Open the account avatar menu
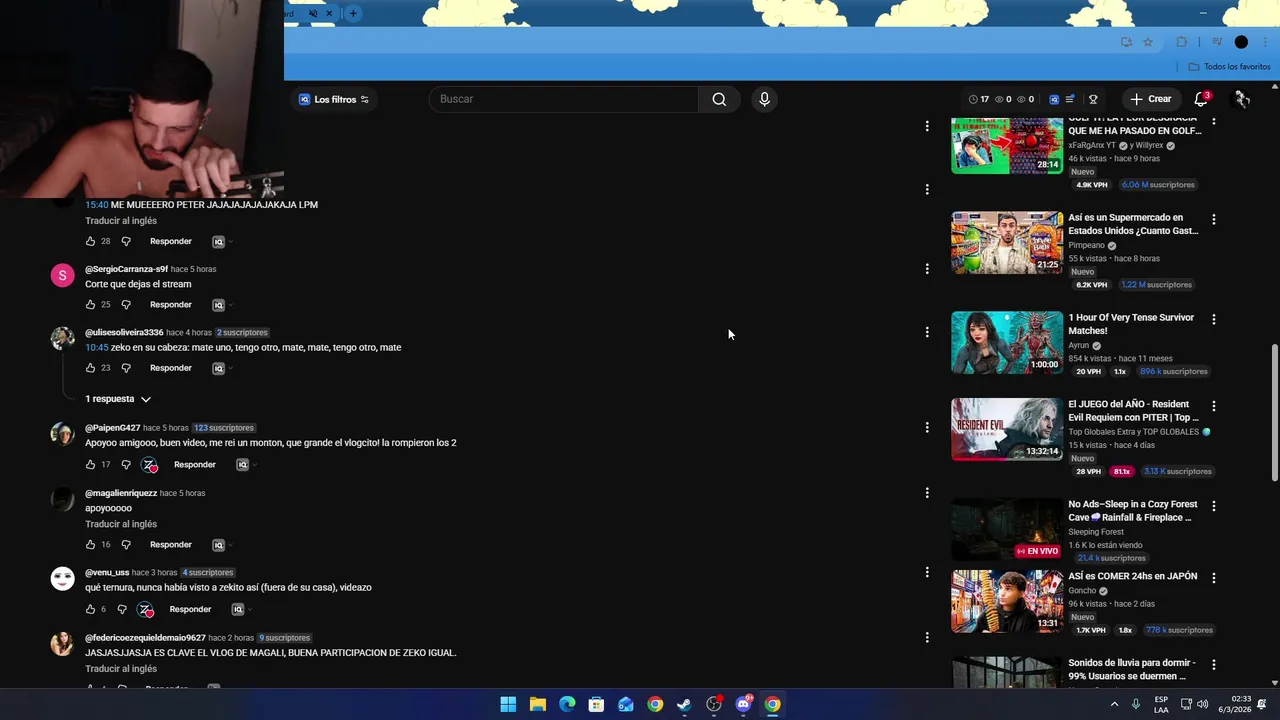The width and height of the screenshot is (1280, 720). pyautogui.click(x=1241, y=99)
